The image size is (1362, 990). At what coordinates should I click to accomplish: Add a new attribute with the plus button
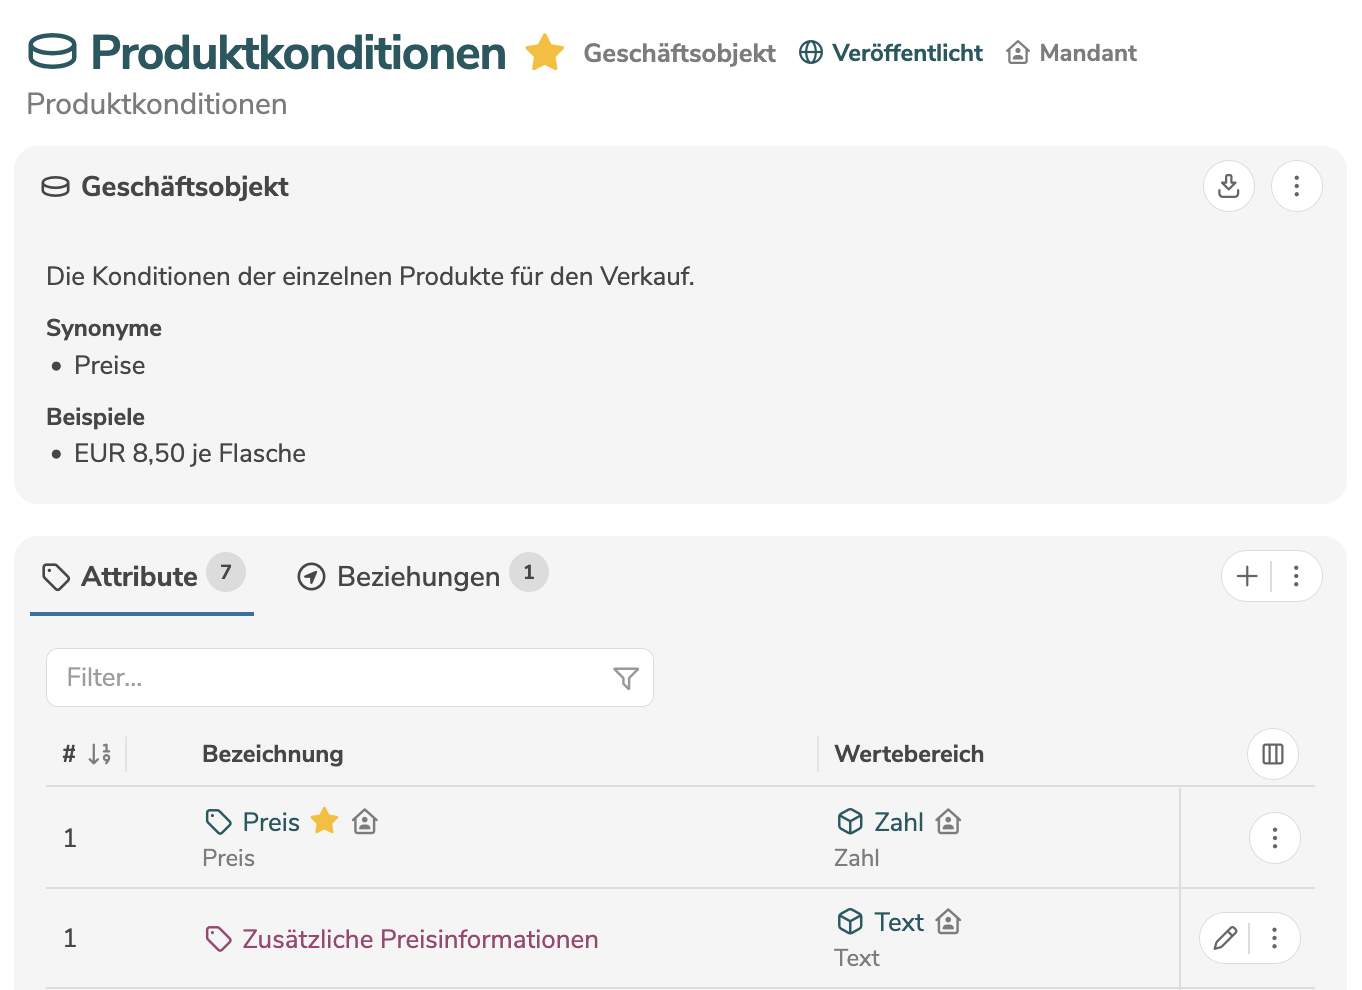click(x=1246, y=576)
